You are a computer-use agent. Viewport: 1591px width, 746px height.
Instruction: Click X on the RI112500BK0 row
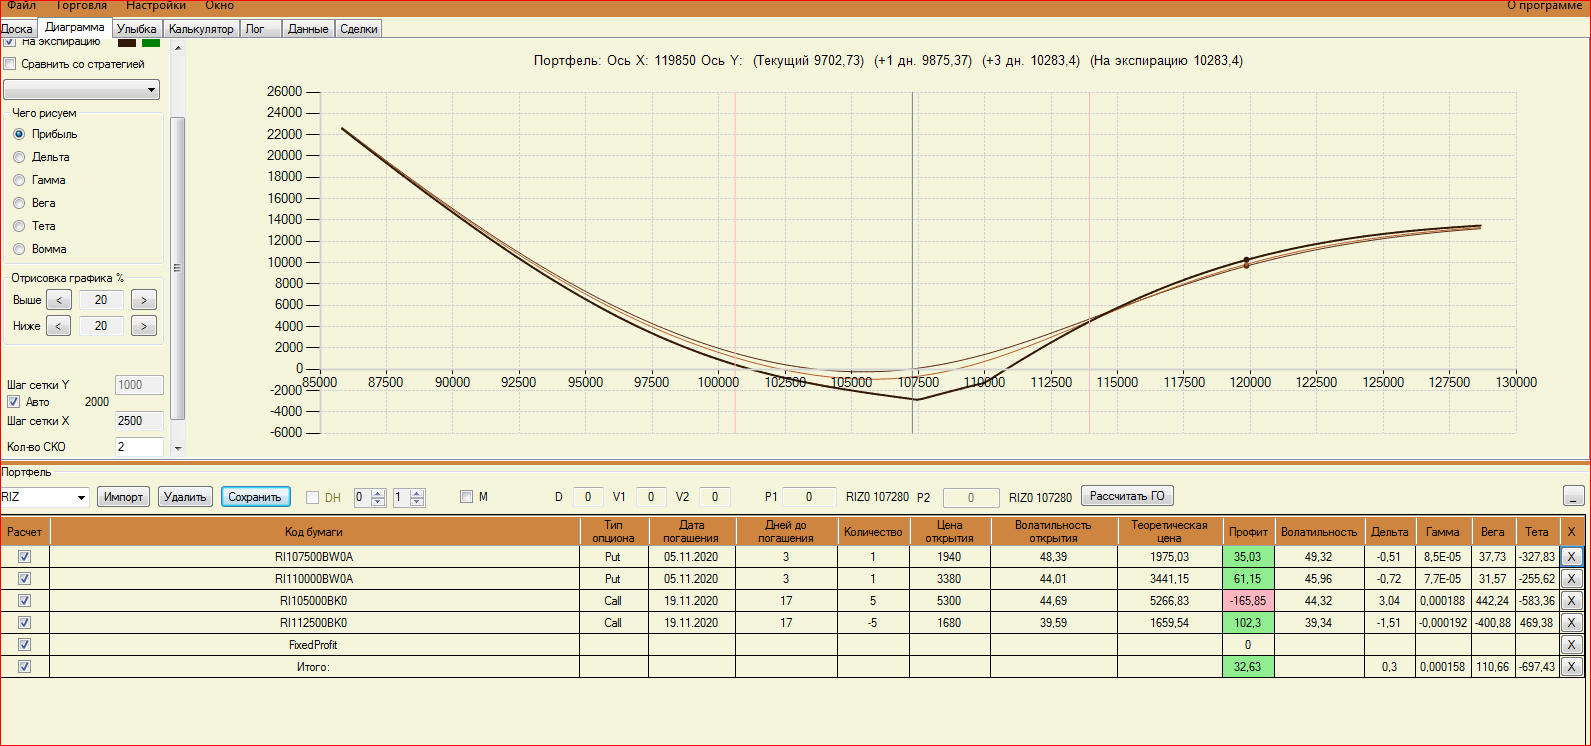pyautogui.click(x=1571, y=623)
